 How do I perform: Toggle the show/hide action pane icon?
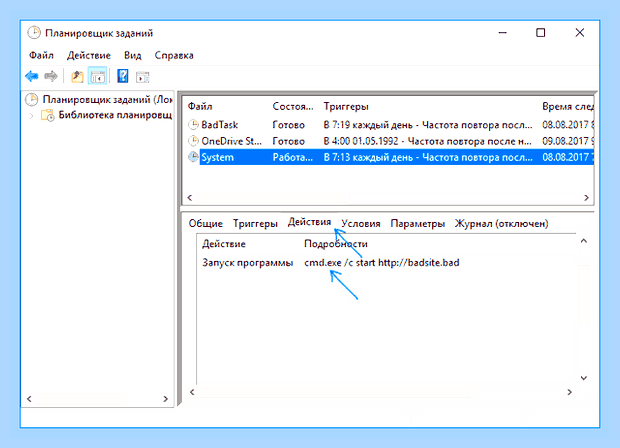coord(143,77)
